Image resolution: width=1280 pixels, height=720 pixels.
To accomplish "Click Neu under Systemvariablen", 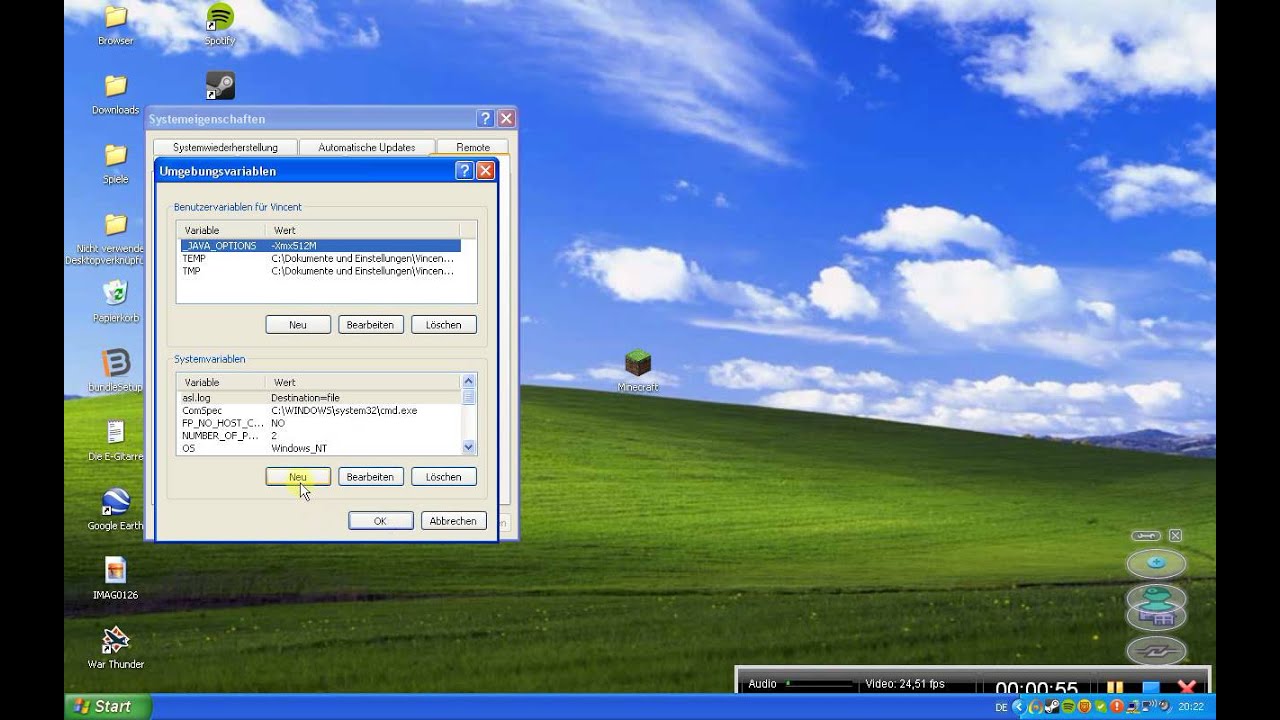I will 298,477.
